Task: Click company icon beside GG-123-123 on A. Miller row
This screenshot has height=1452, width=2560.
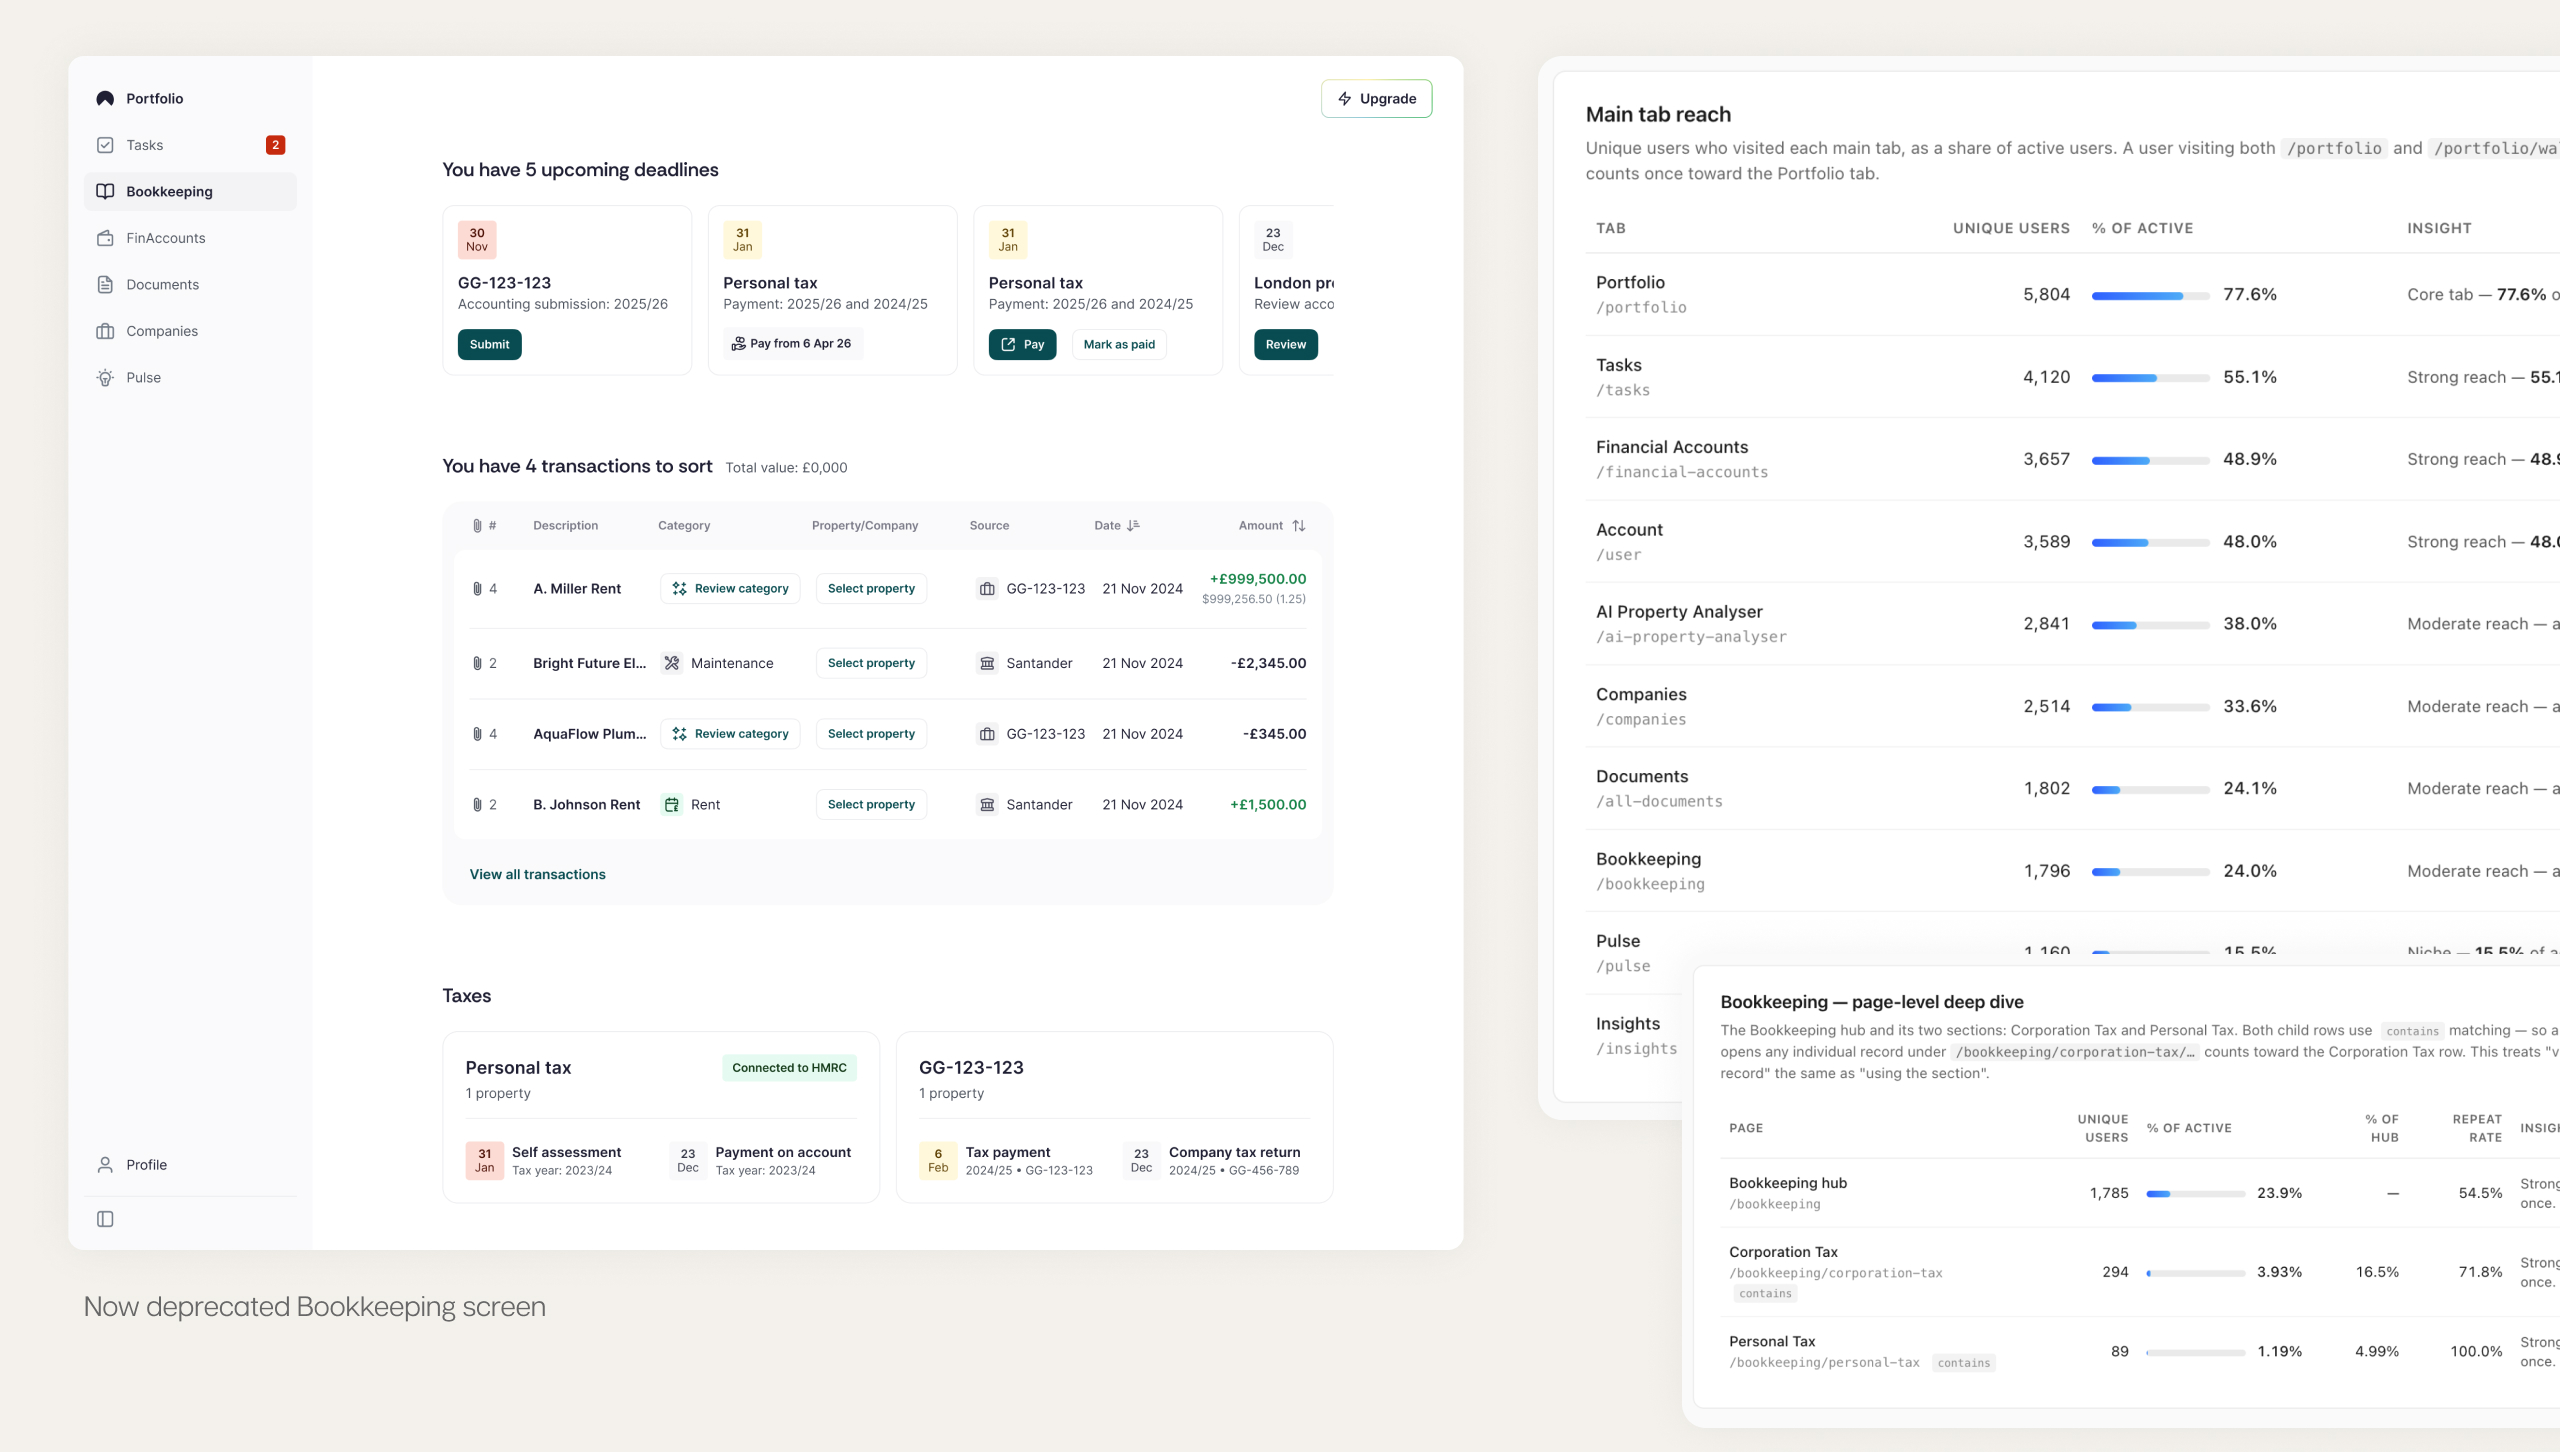Action: [987, 588]
